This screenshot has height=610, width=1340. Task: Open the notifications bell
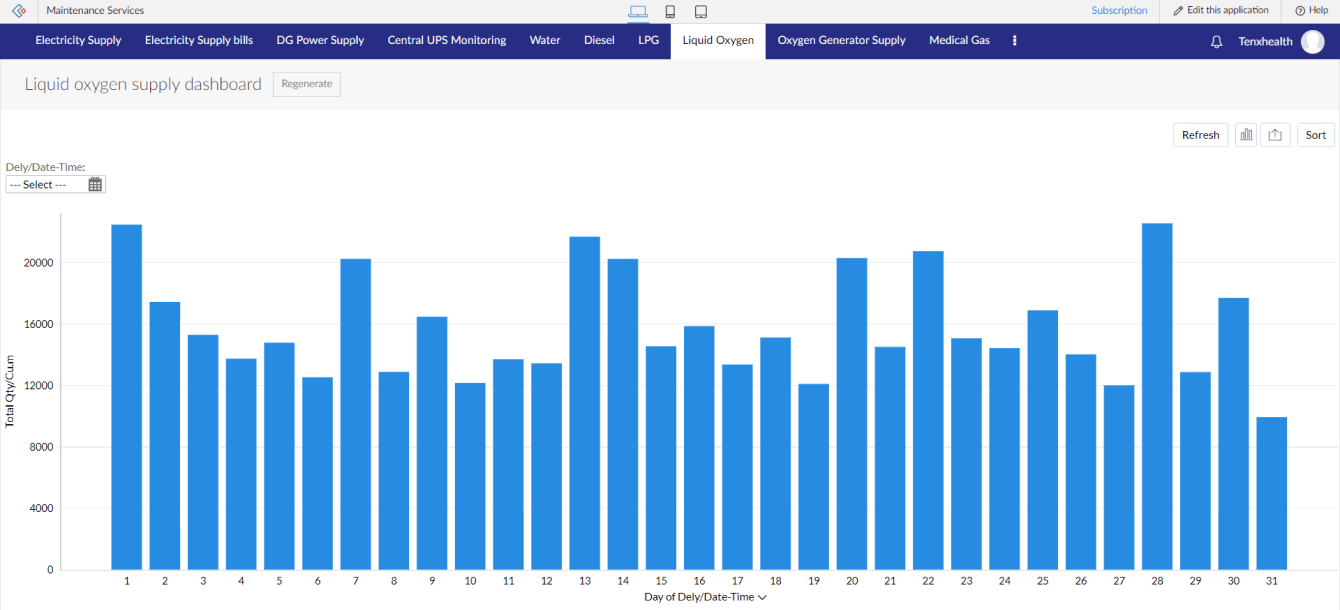coord(1216,42)
